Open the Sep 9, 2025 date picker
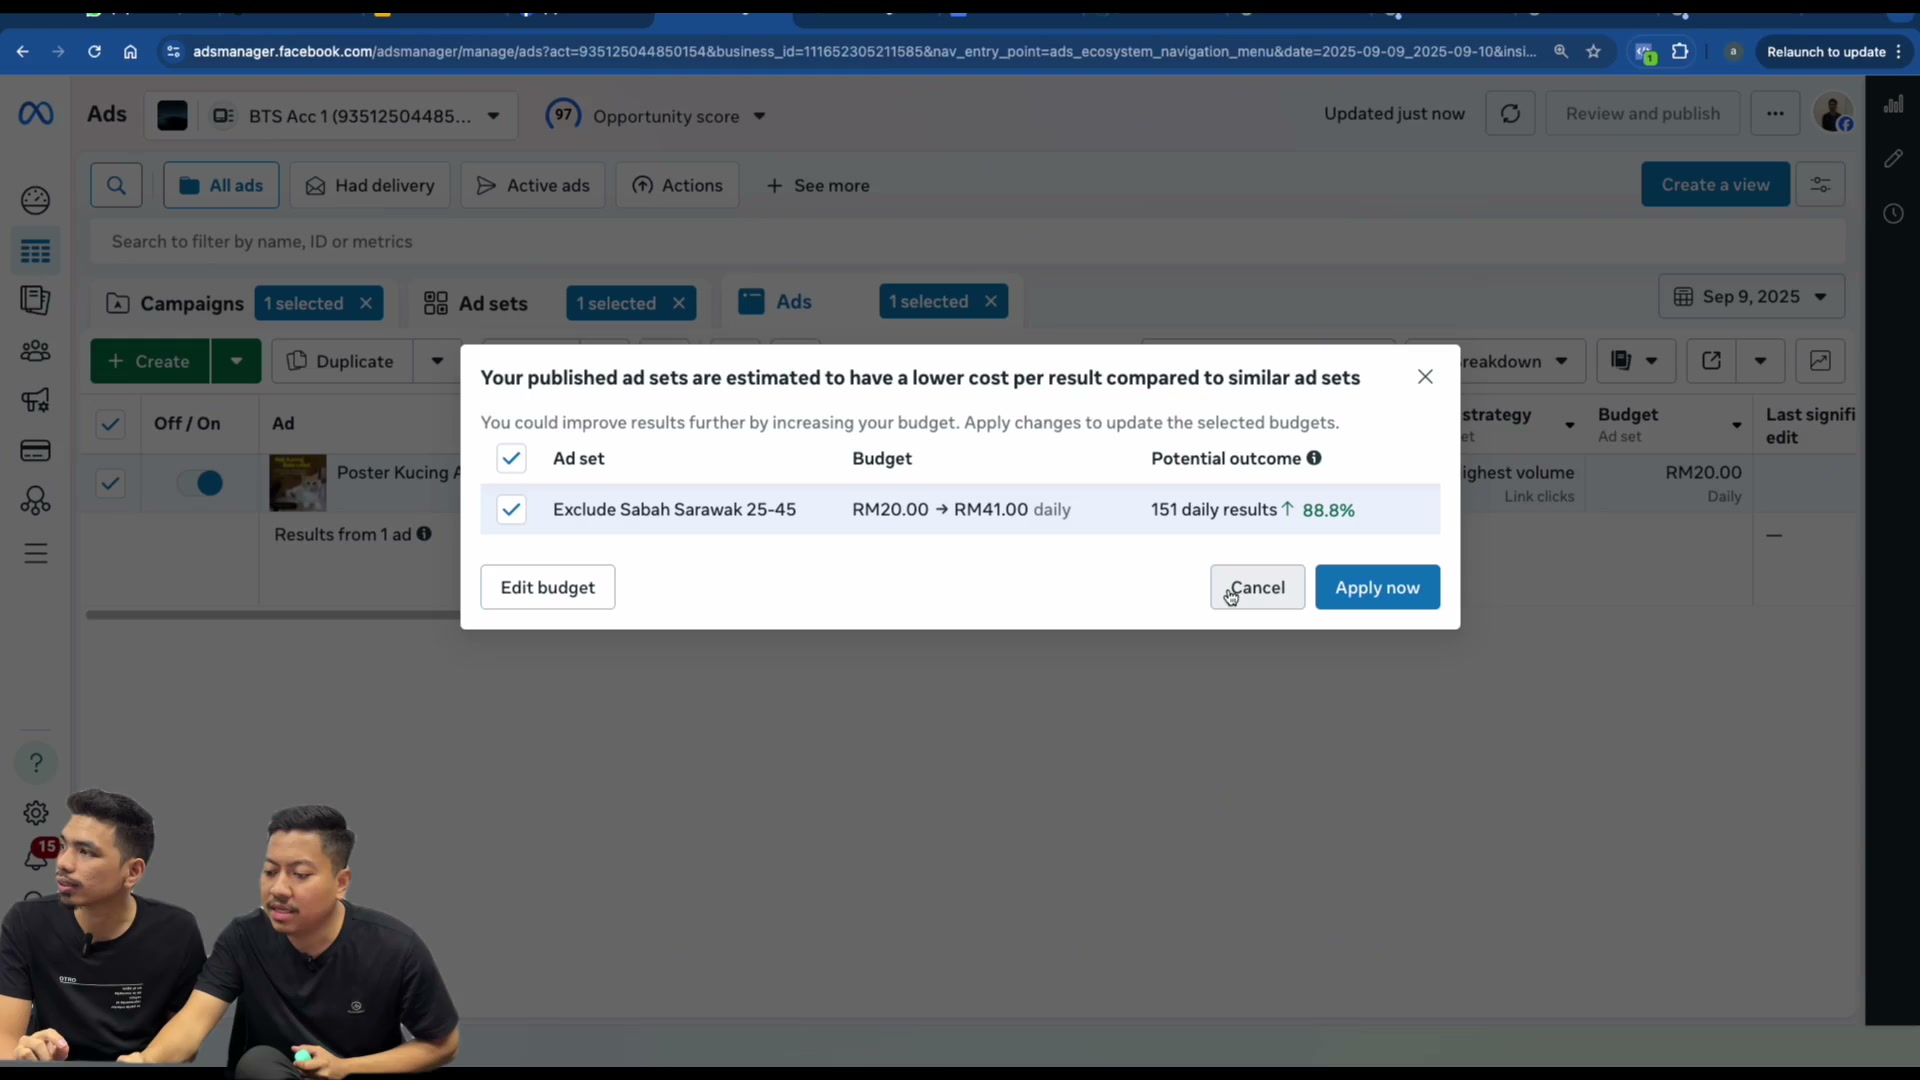The image size is (1920, 1080). [1751, 297]
